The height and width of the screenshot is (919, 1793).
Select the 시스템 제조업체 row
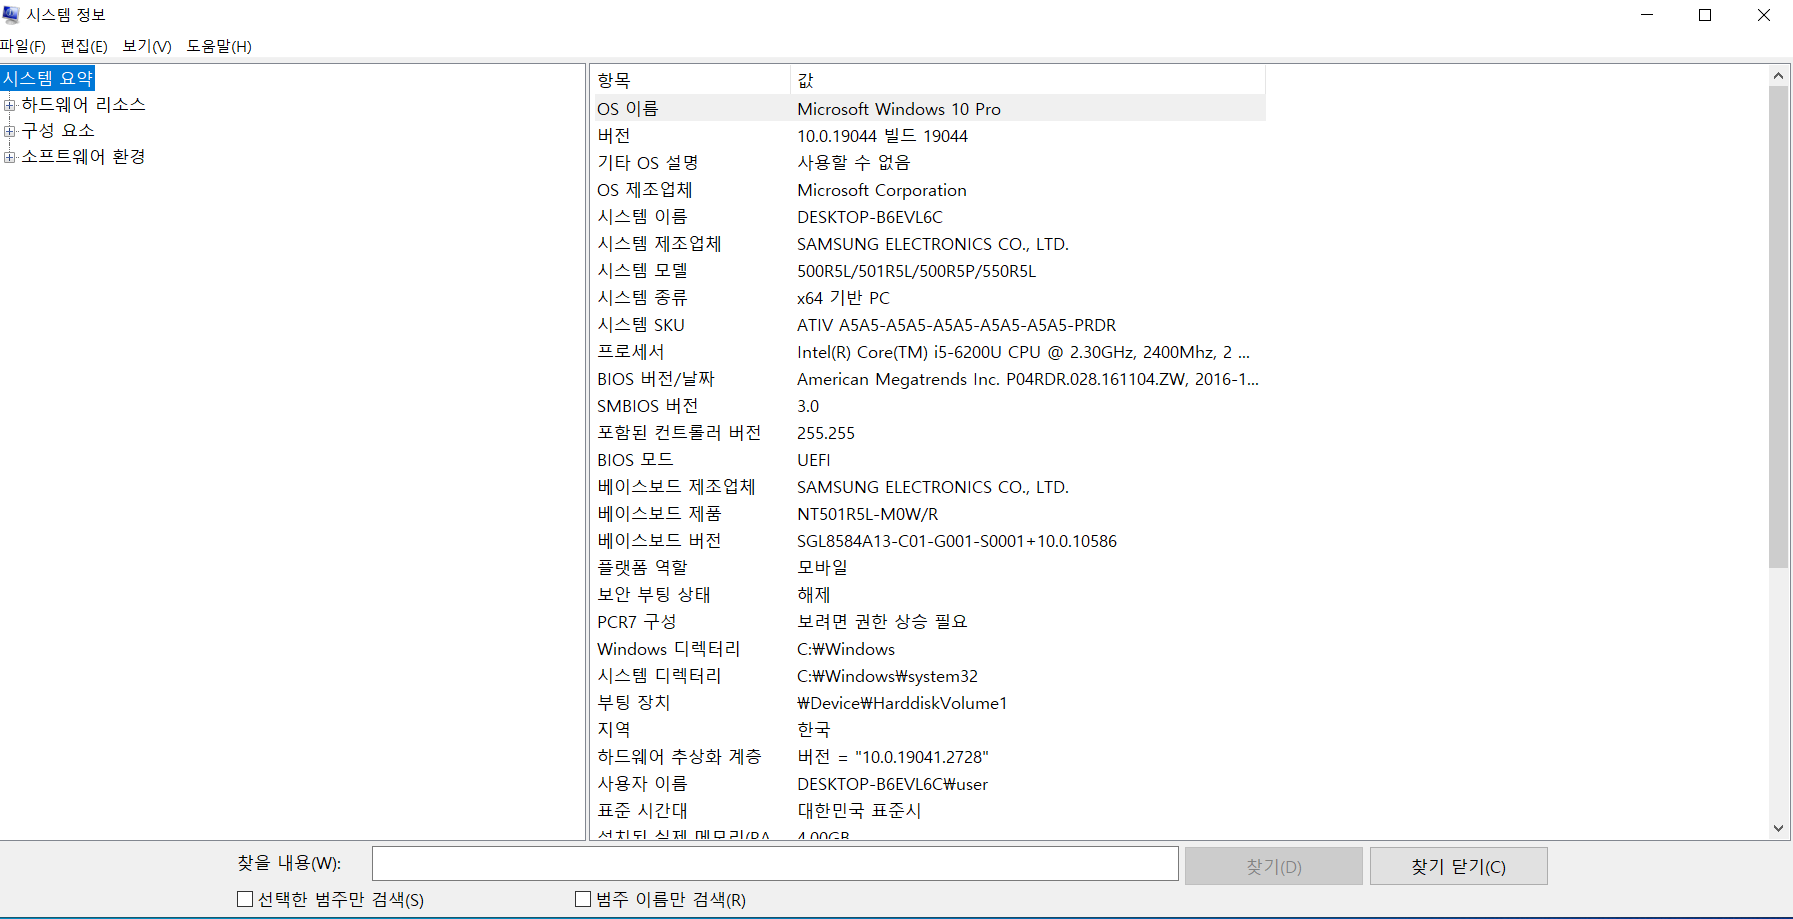(928, 243)
